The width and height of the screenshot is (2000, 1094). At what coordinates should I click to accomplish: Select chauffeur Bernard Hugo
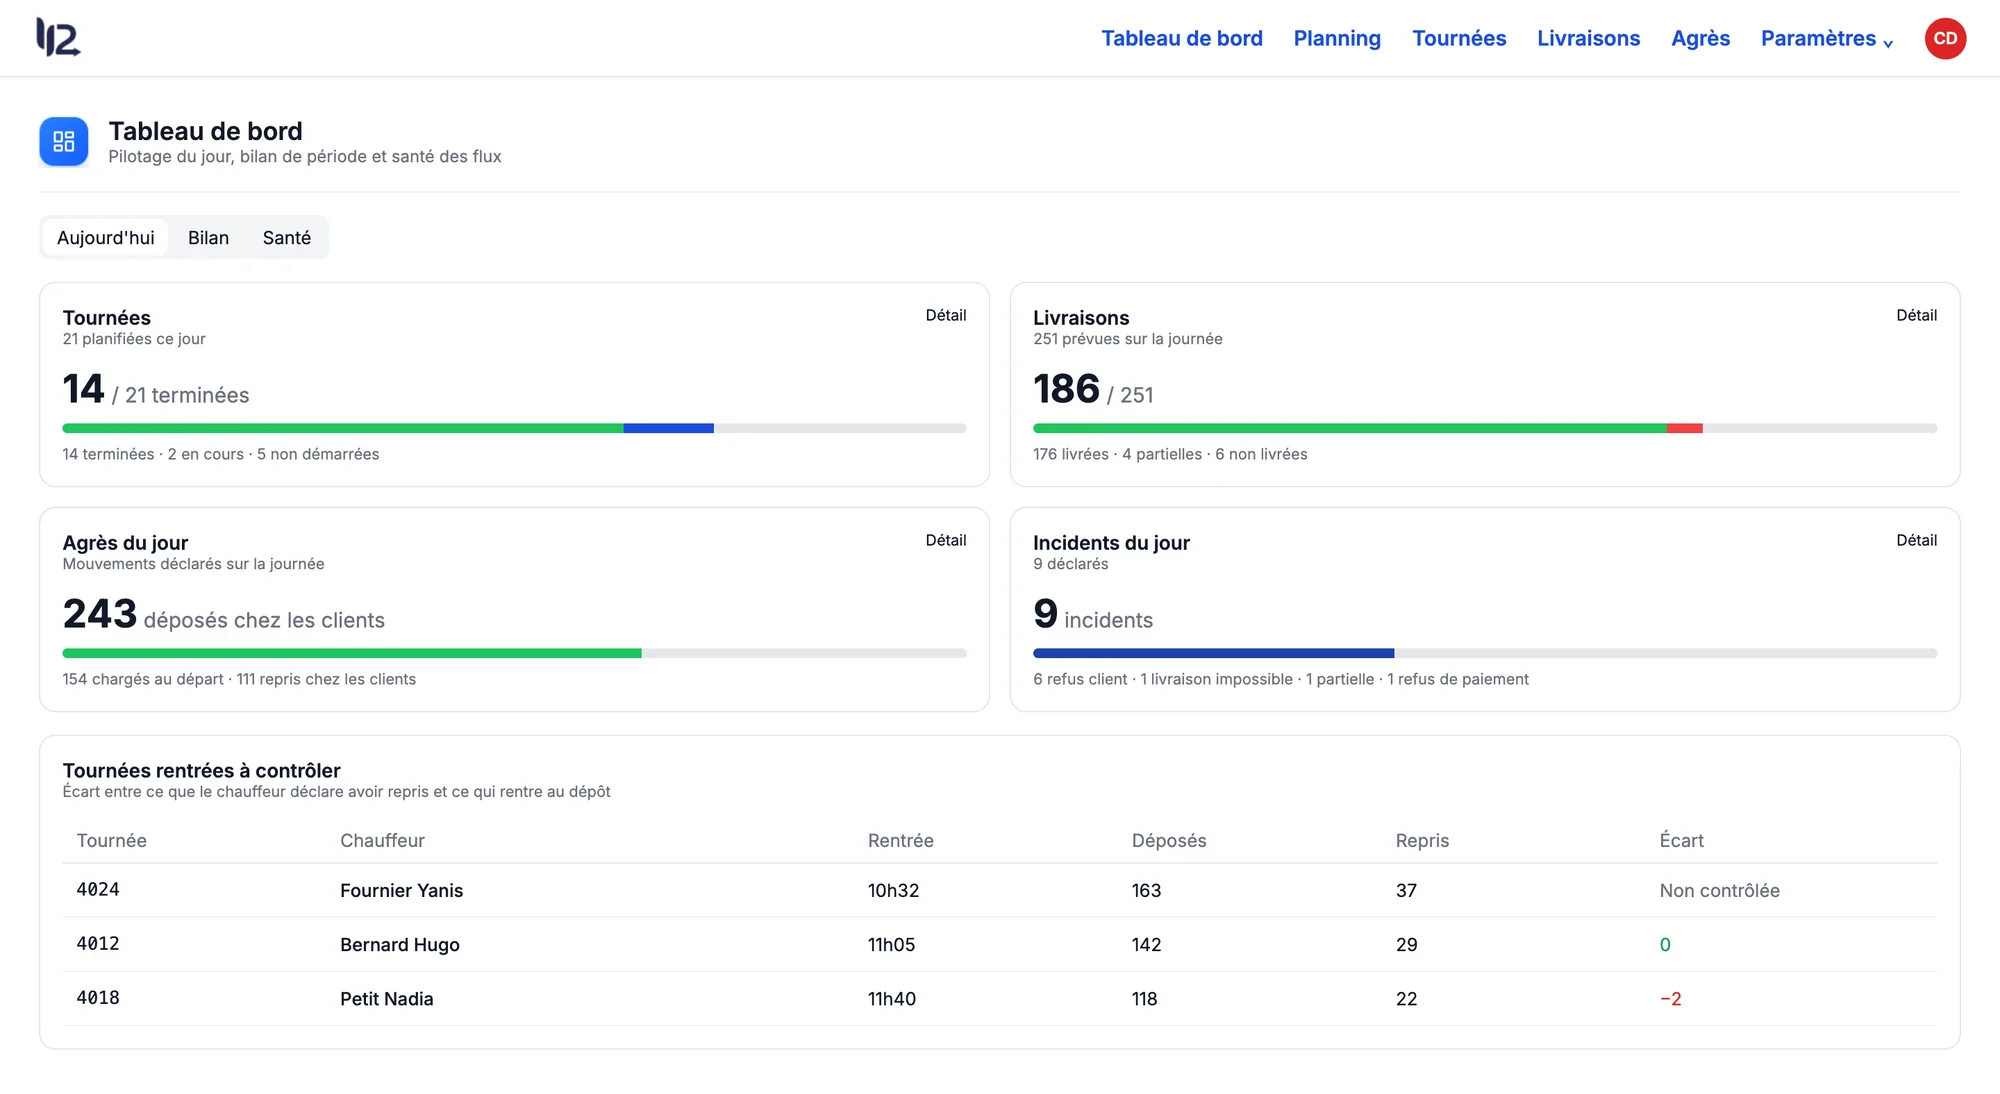pos(400,944)
